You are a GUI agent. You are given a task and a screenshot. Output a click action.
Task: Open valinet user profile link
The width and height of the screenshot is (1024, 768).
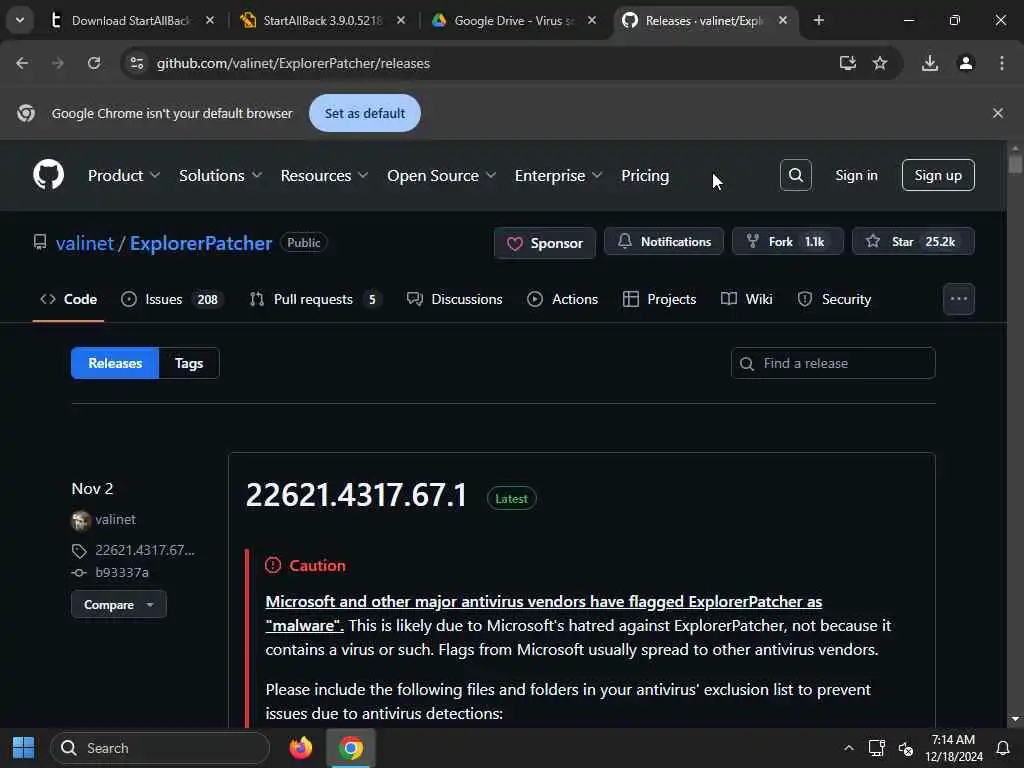tap(85, 243)
